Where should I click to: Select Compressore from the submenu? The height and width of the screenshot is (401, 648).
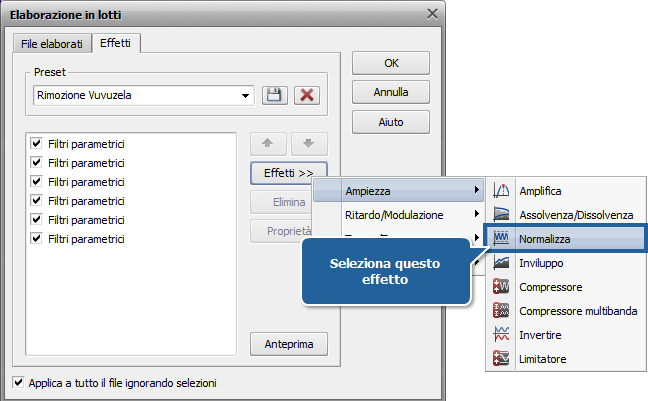(565, 286)
